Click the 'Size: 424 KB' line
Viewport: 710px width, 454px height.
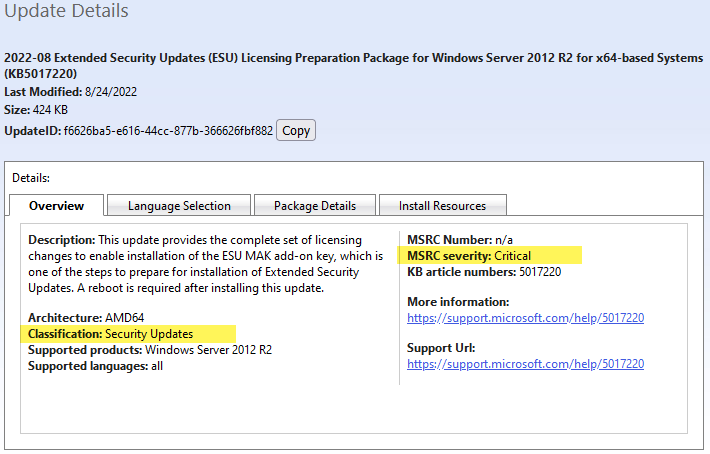tap(36, 110)
